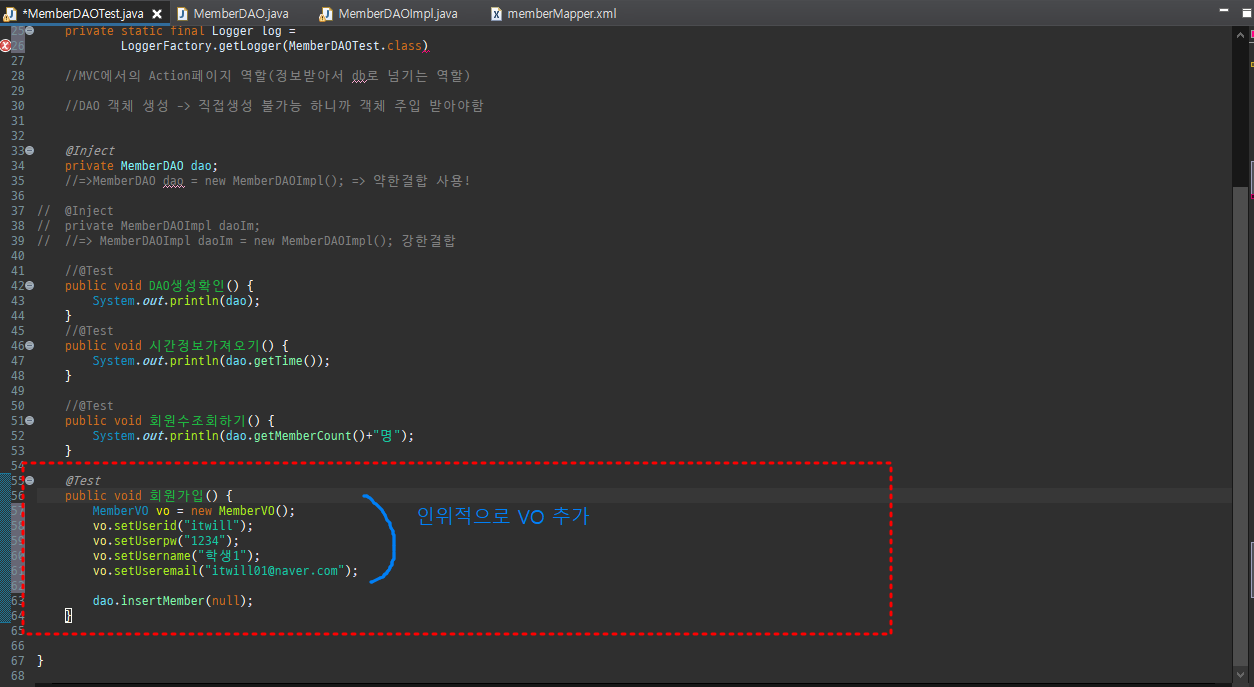Click the //MVC에서의 Action페이지 comment
1254x687 pixels.
pos(267,76)
